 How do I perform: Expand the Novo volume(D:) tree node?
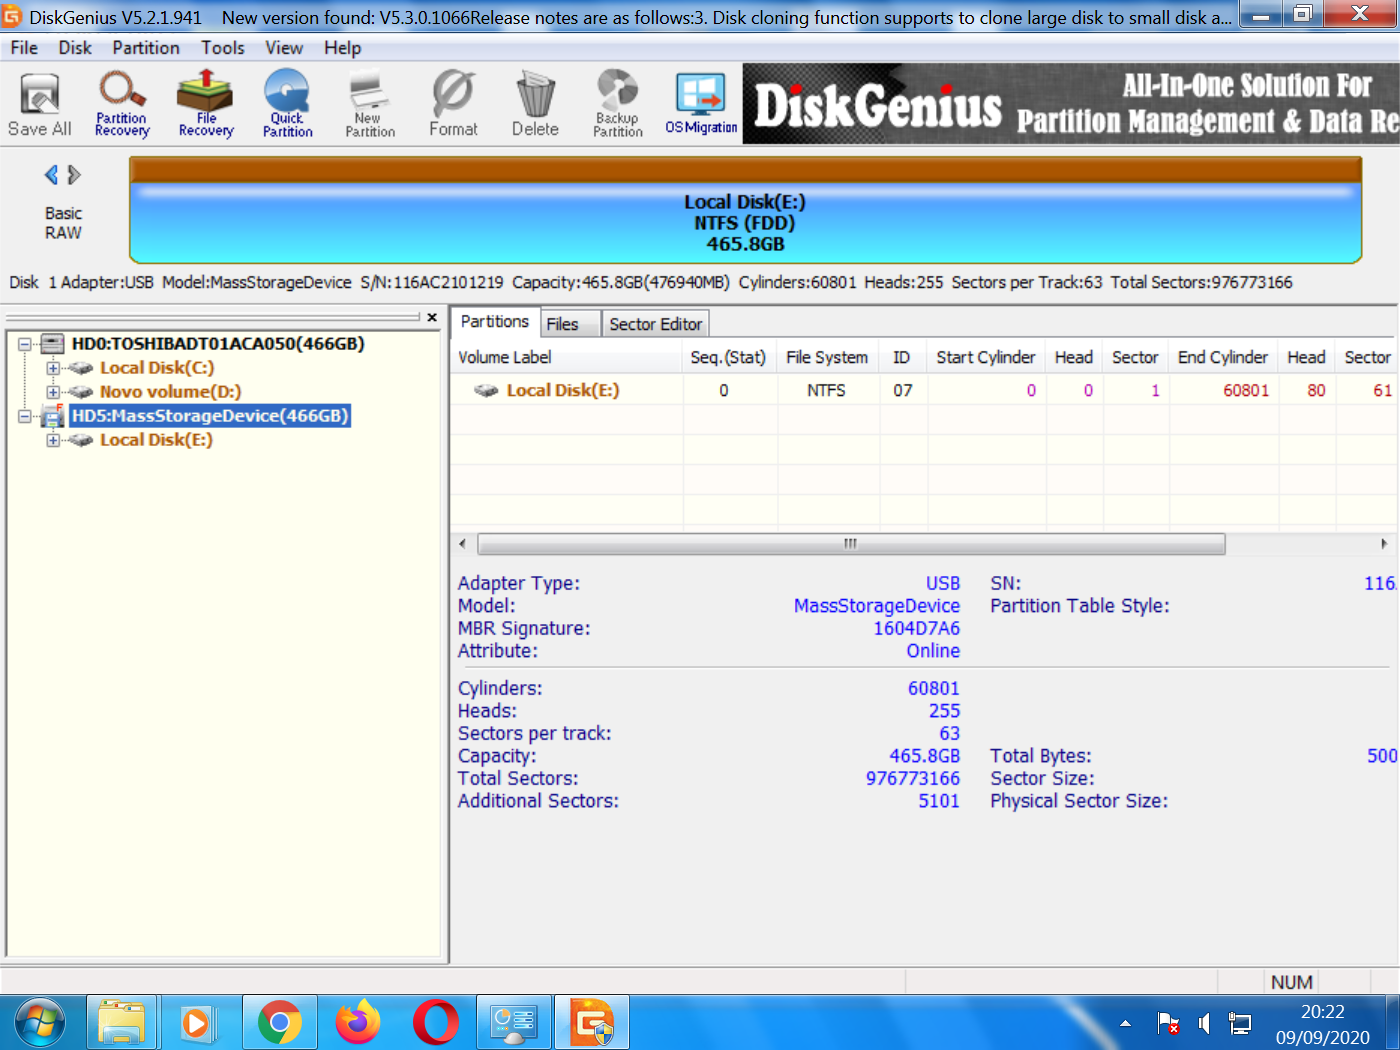53,392
